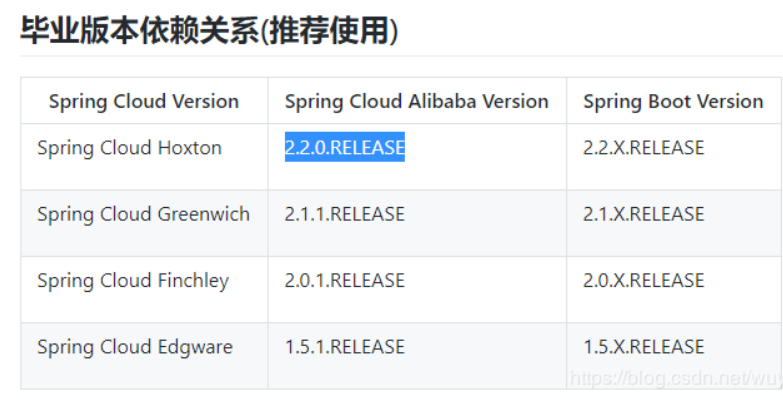Click the word Greenwich in second row
The width and height of the screenshot is (783, 400).
203,214
